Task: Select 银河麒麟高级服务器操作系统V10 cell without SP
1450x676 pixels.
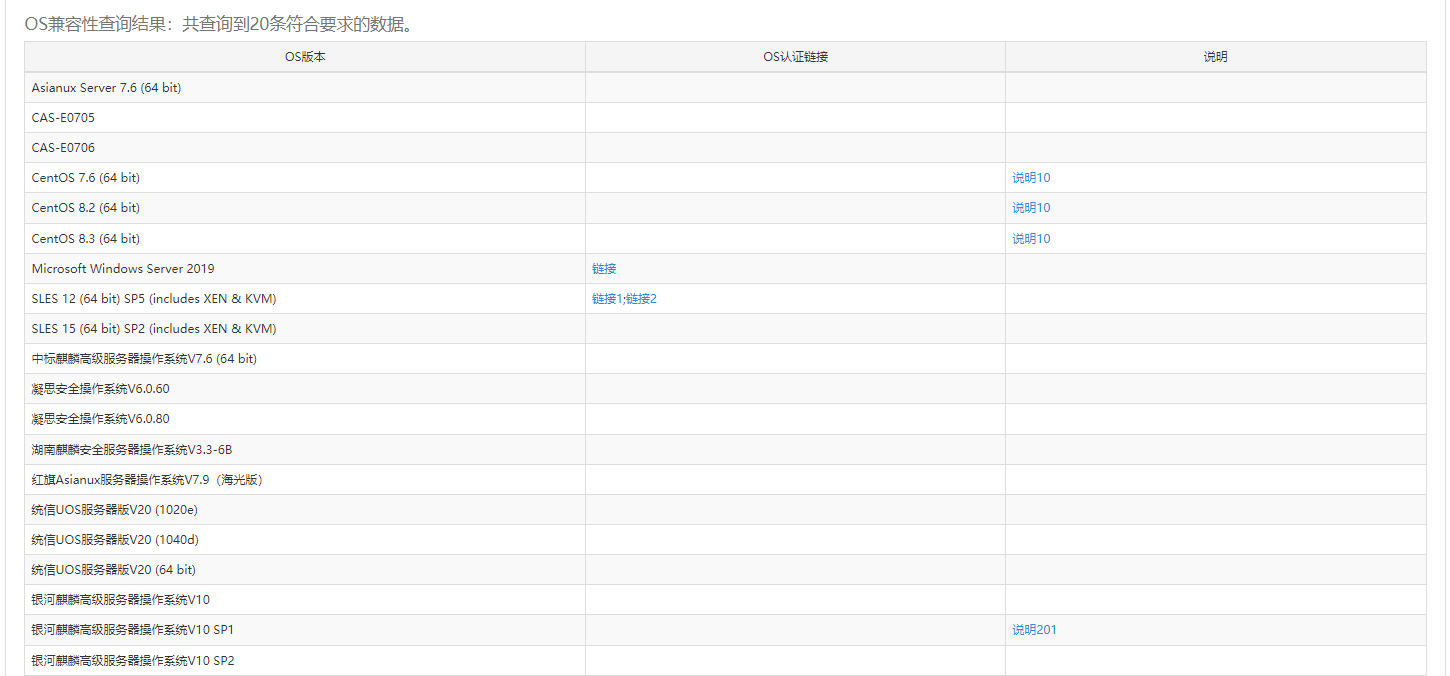Action: 305,600
